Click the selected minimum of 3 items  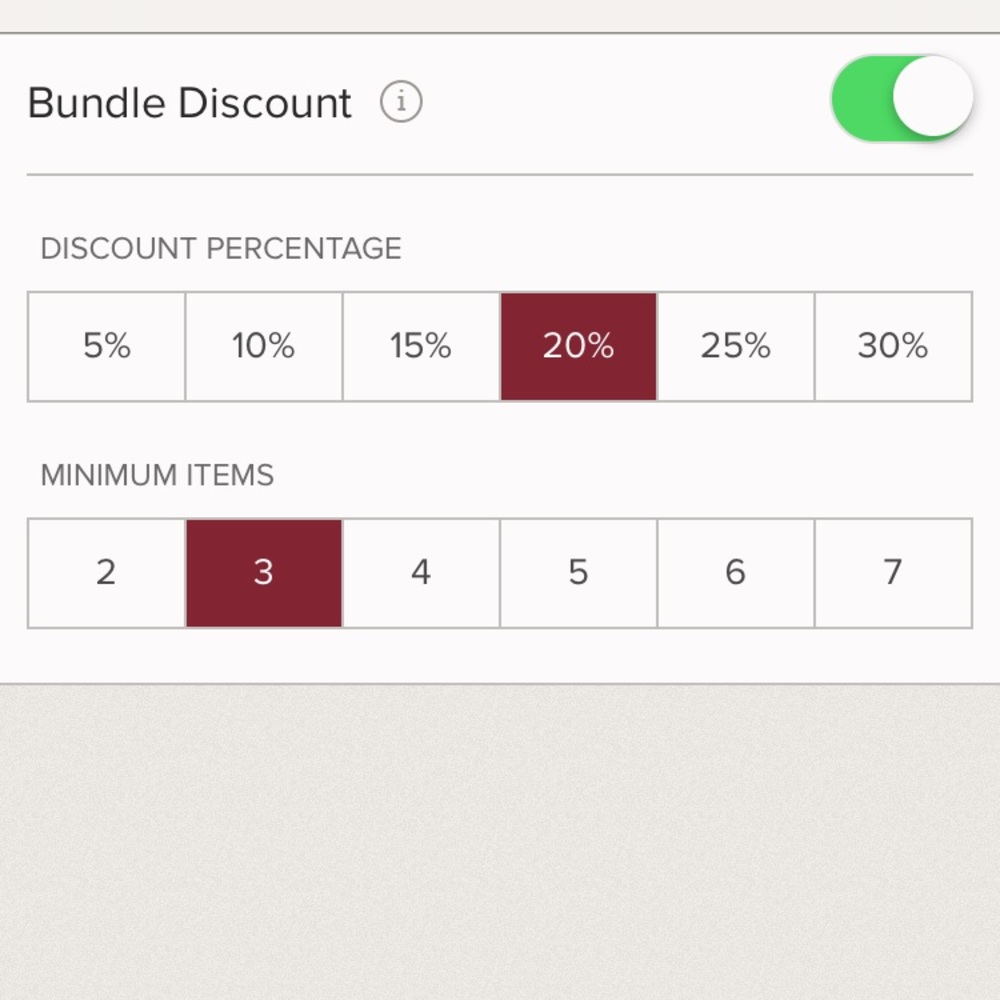pos(263,572)
